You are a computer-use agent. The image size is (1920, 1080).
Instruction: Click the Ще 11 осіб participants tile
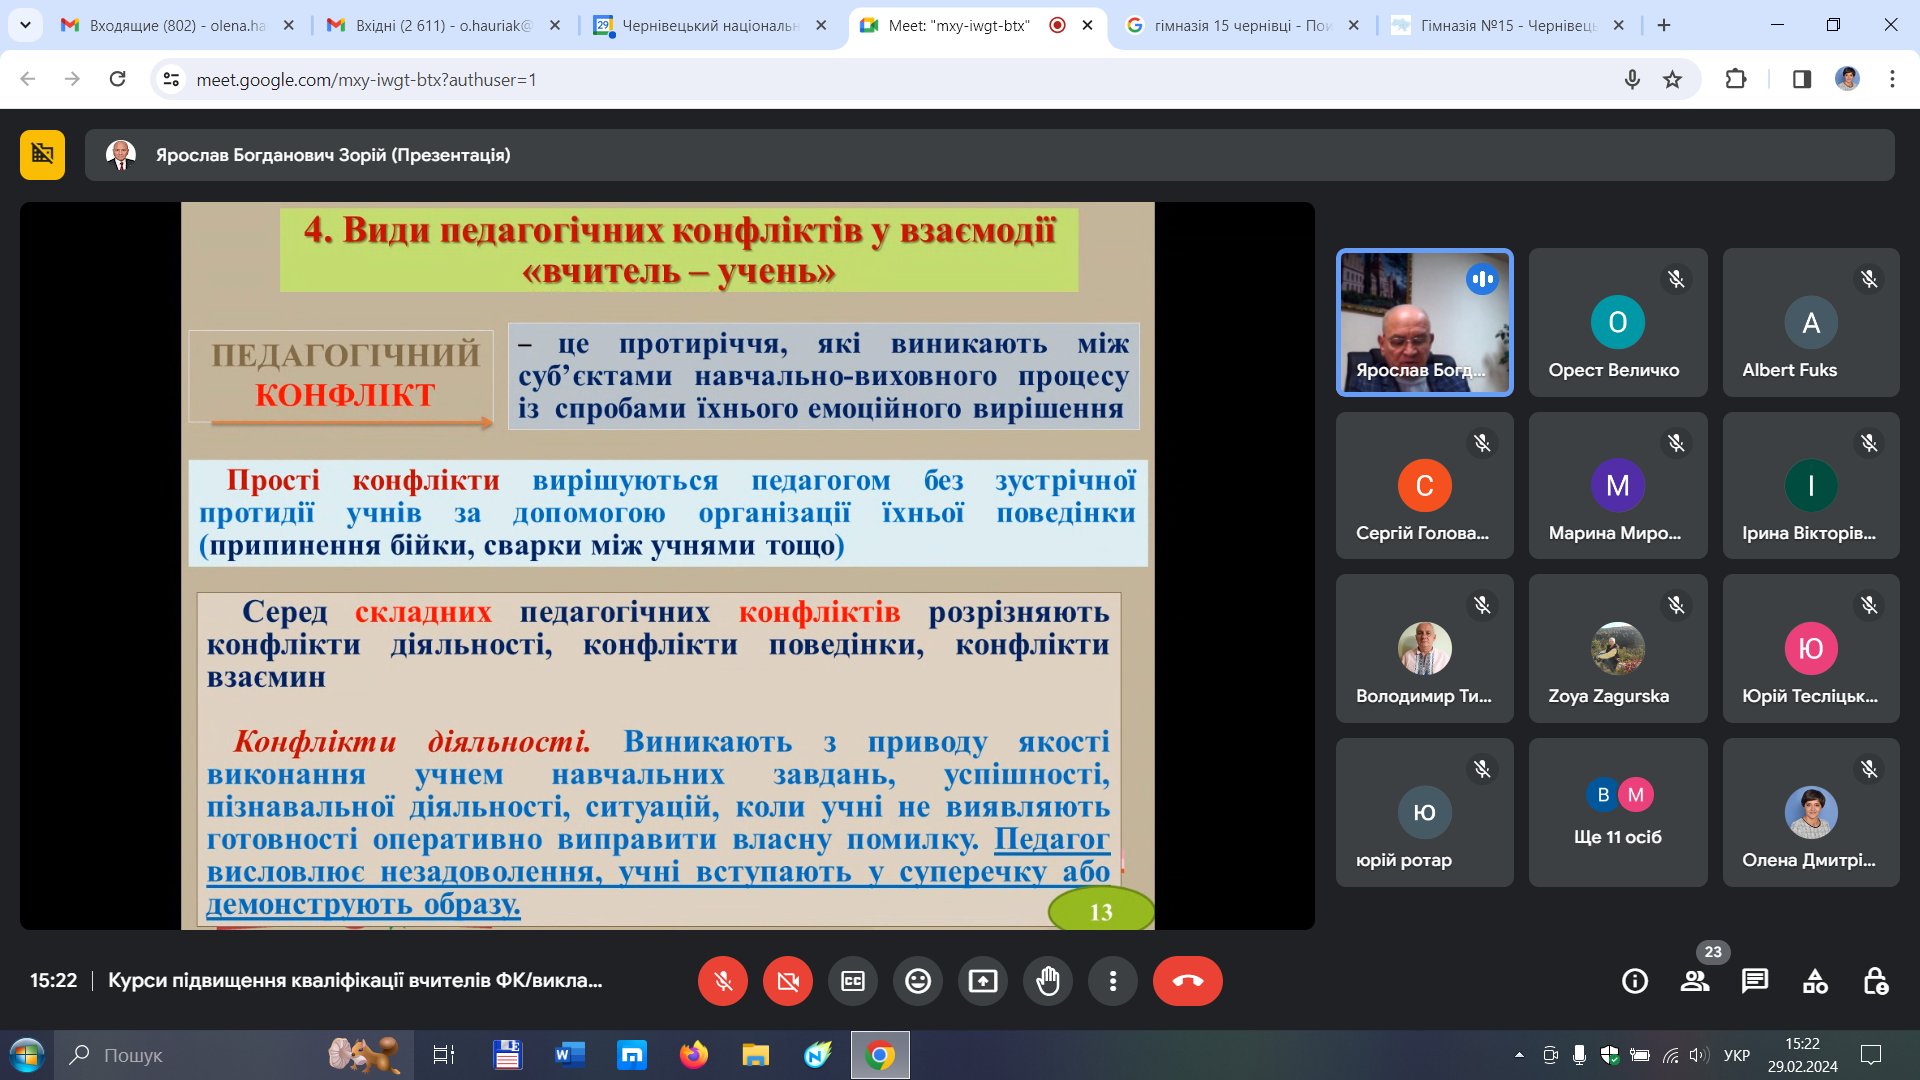tap(1618, 812)
